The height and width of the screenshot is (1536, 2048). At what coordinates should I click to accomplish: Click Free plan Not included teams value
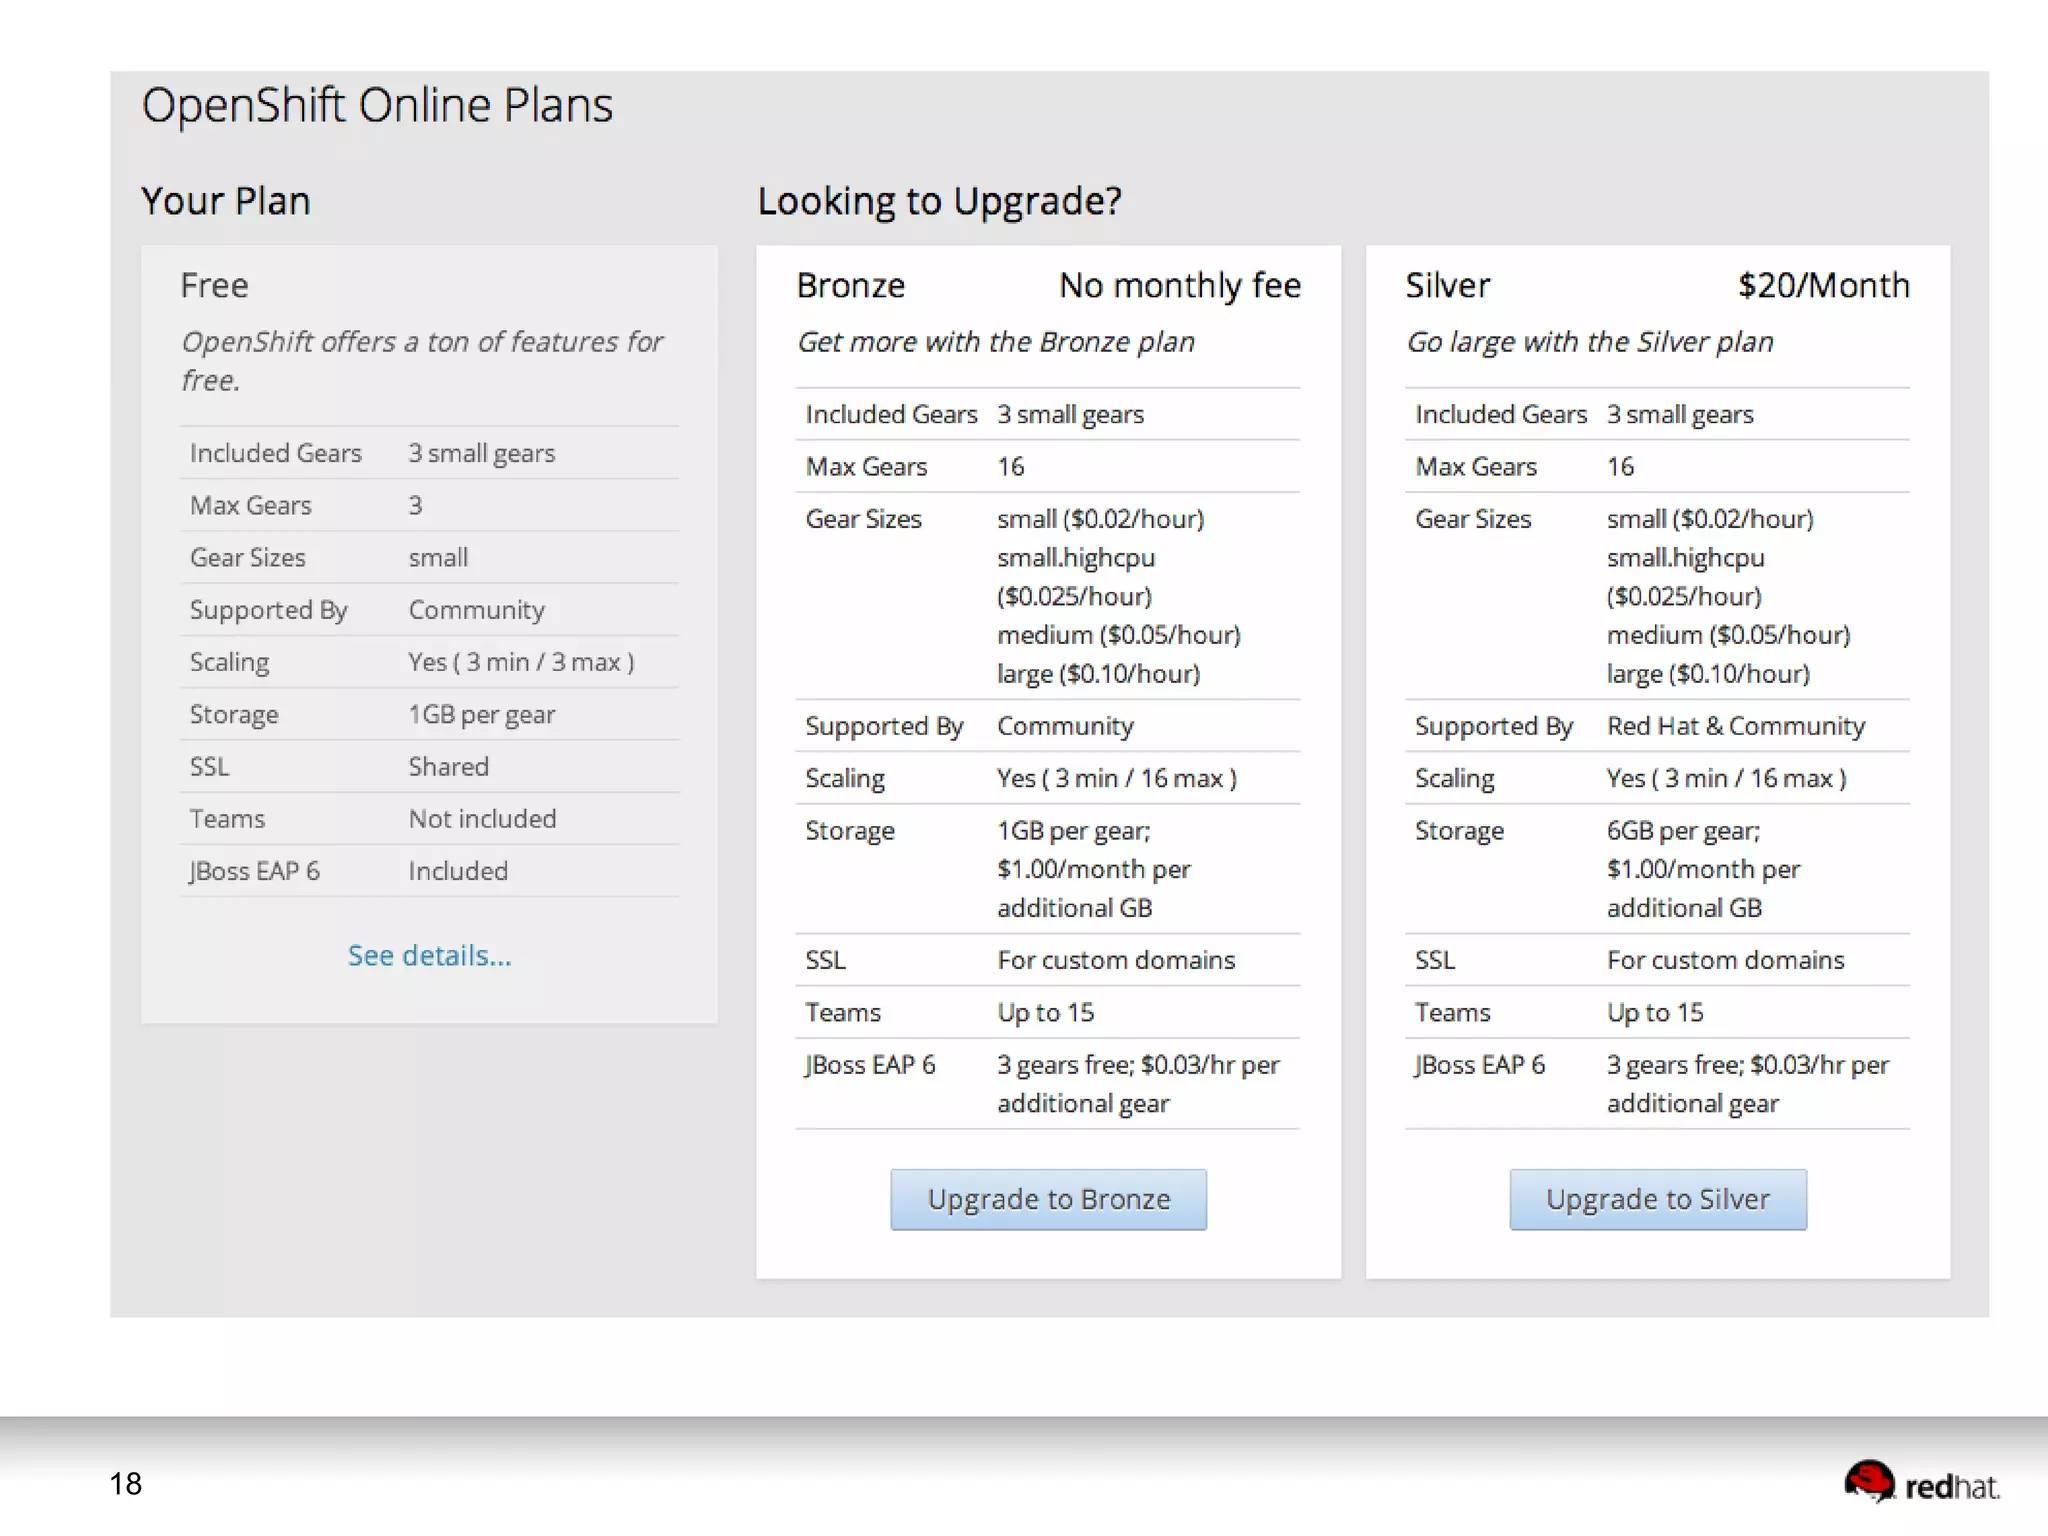click(x=482, y=819)
